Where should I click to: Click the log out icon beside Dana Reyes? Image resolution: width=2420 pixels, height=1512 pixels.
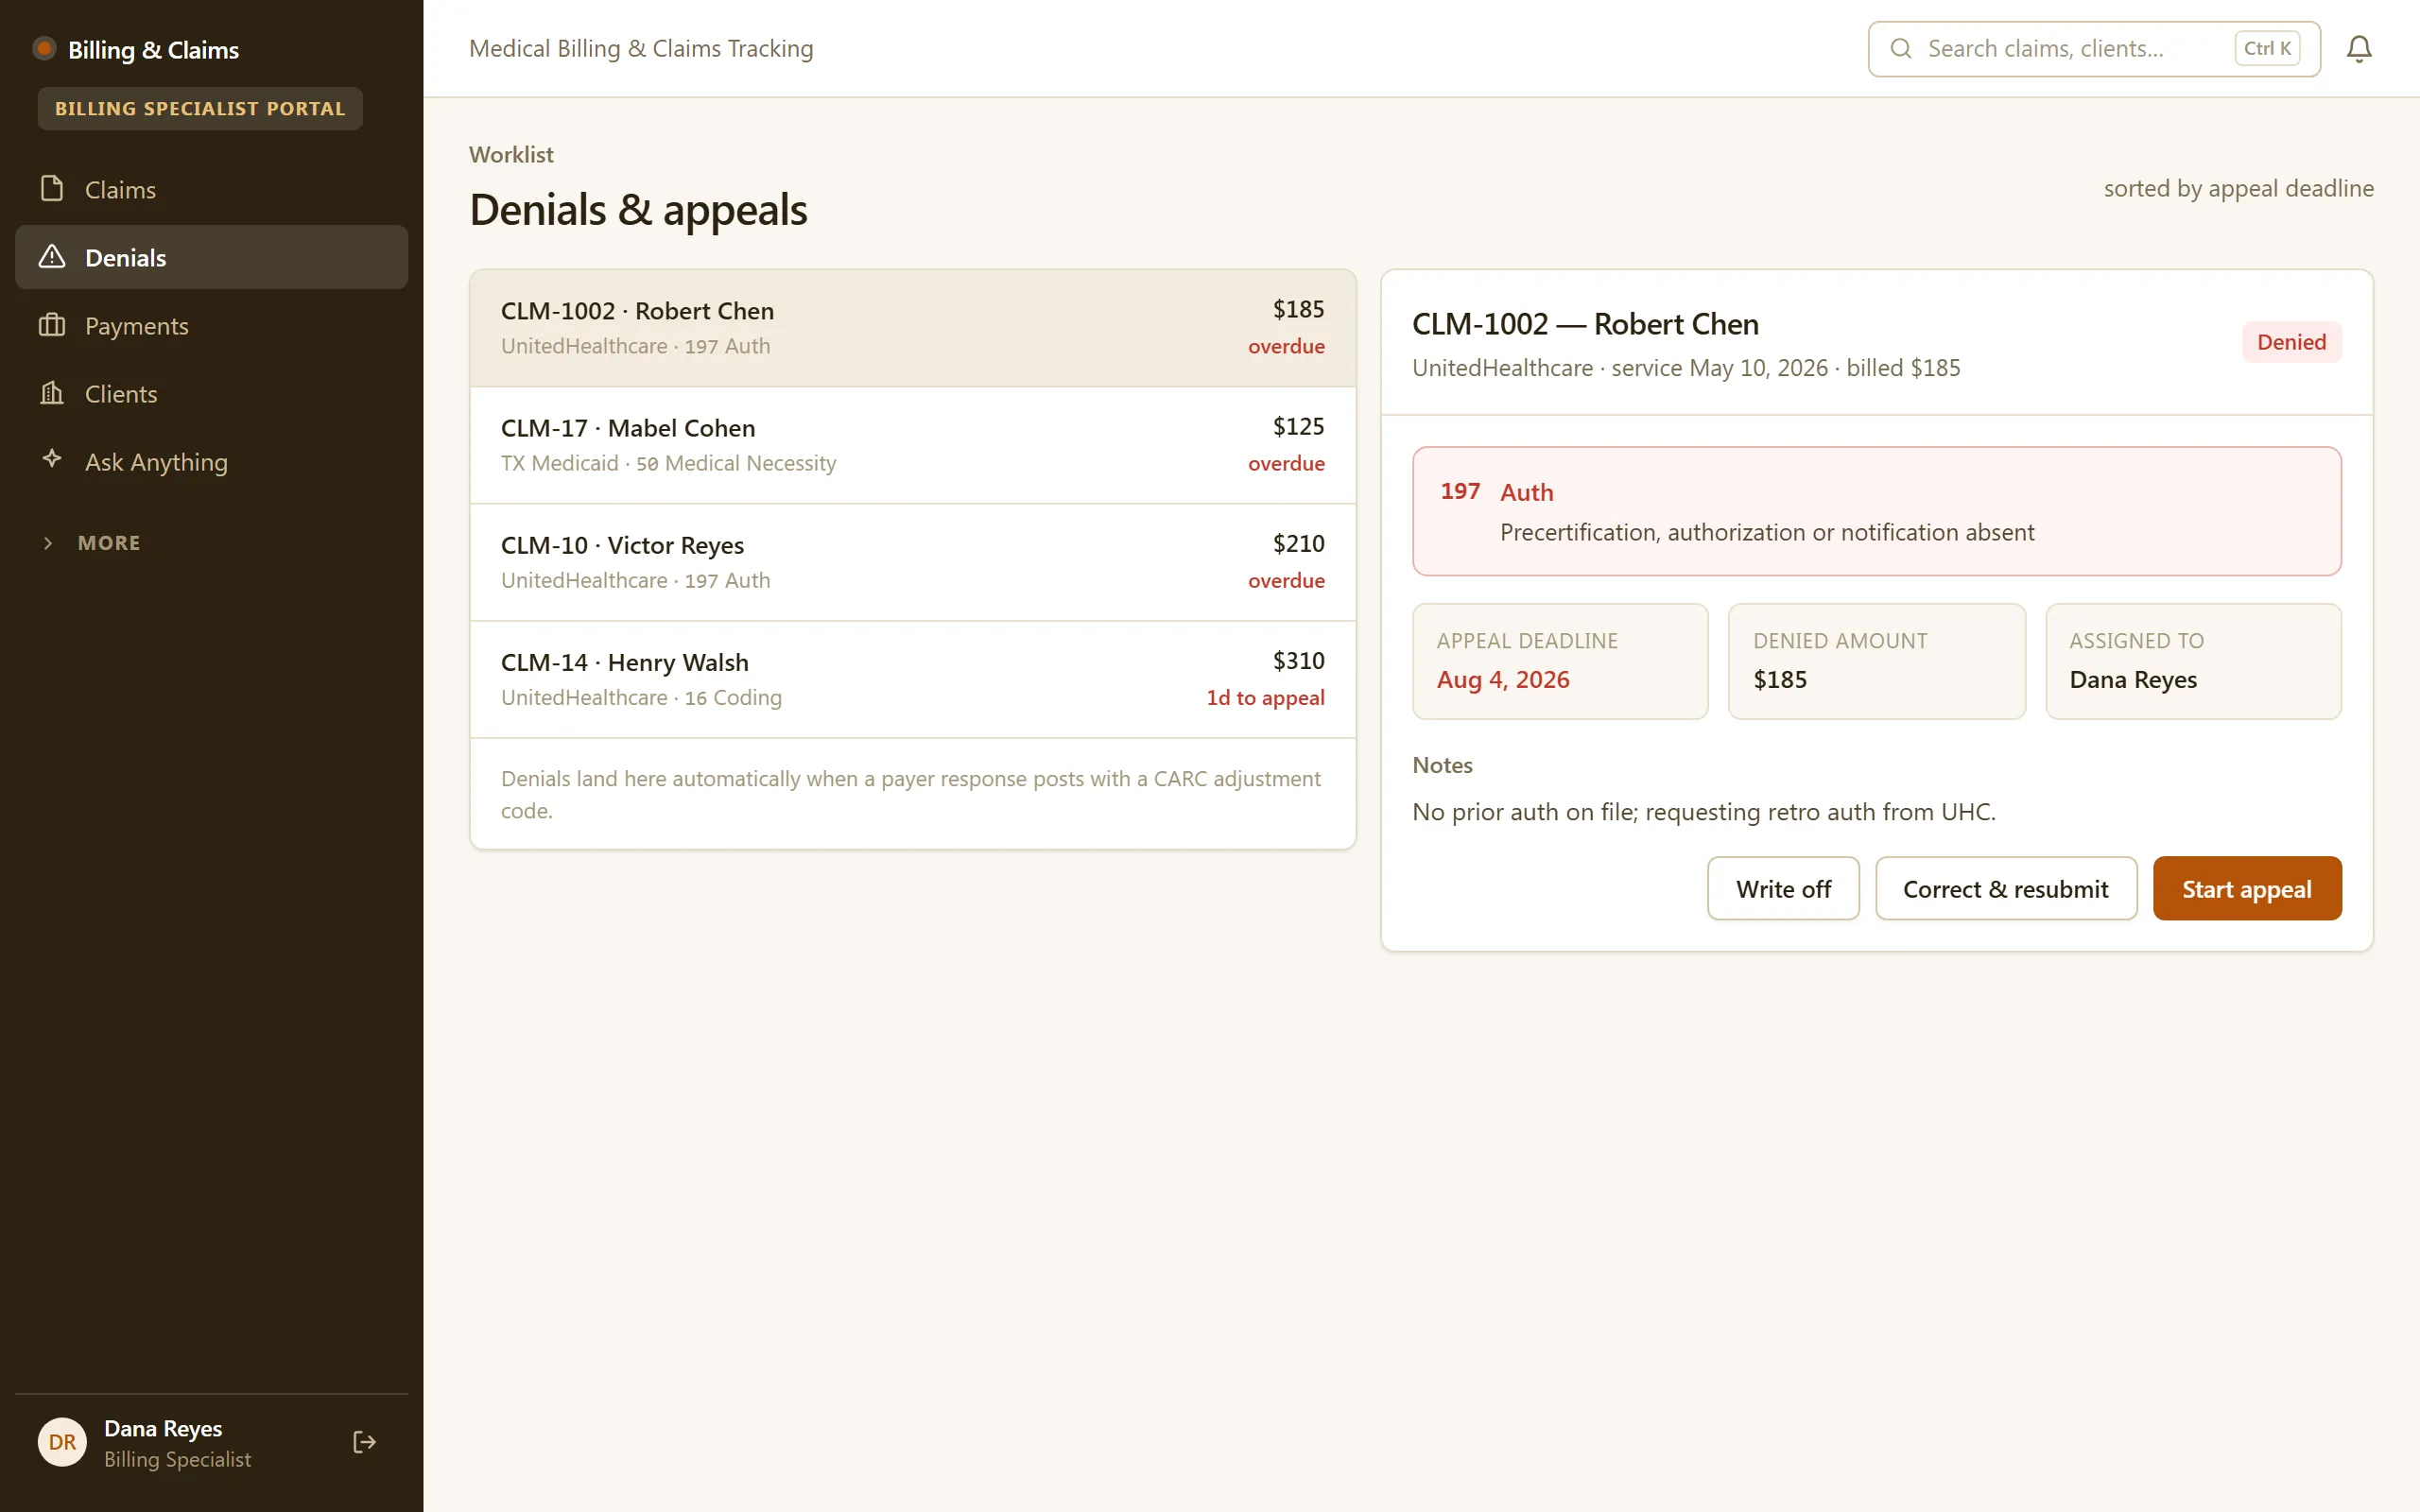coord(364,1442)
